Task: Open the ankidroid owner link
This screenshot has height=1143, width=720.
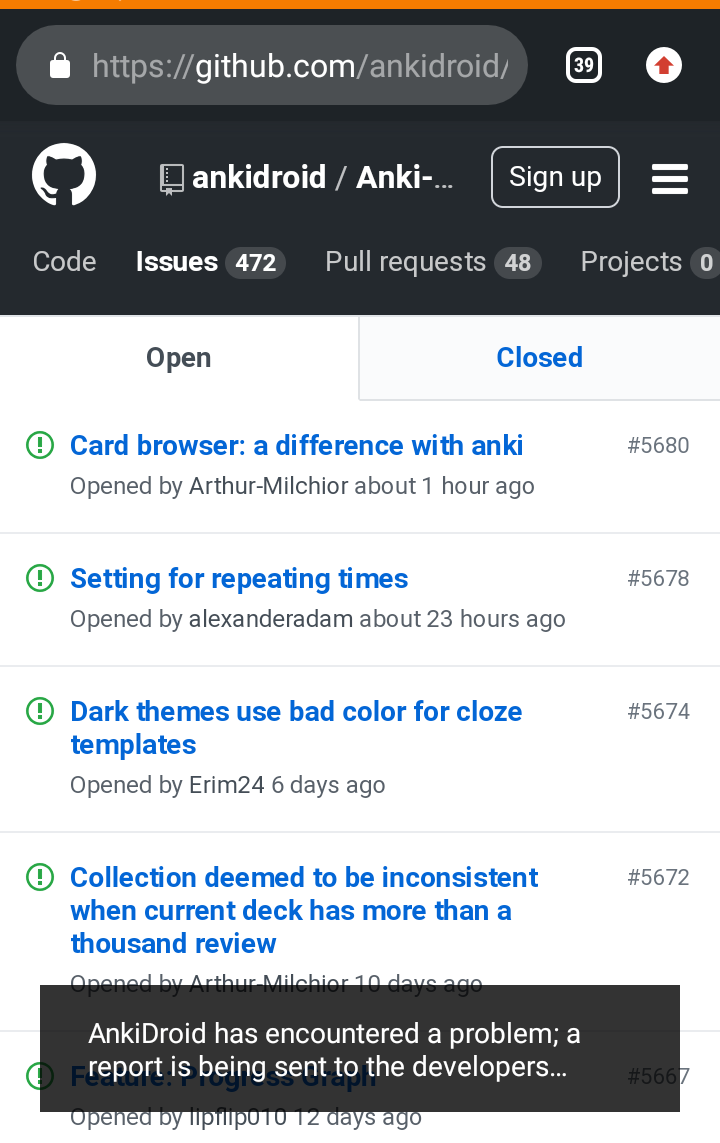Action: [259, 177]
